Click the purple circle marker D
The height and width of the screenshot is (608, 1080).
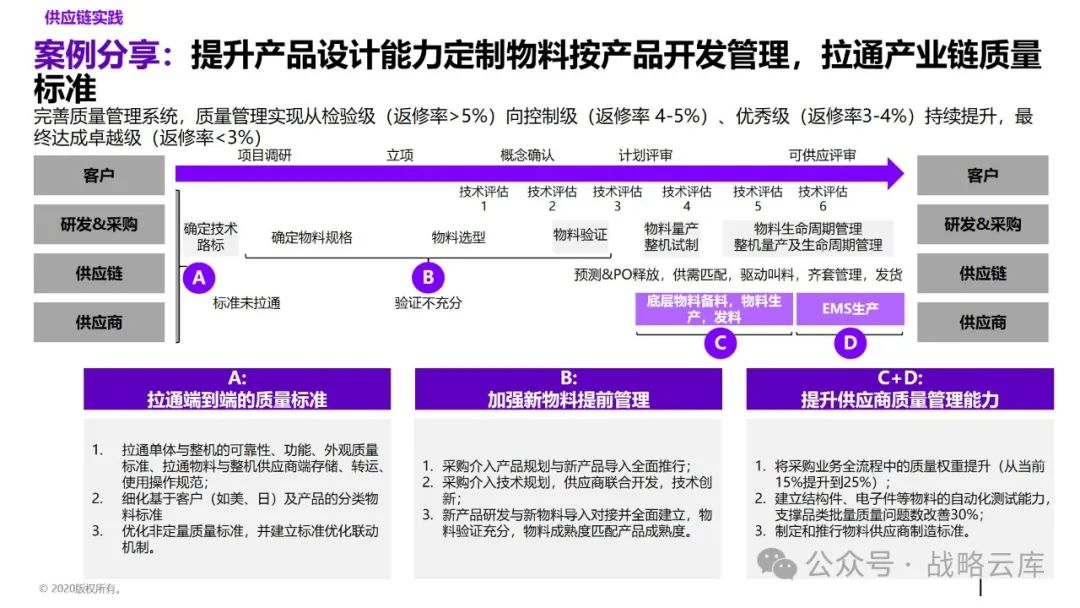[850, 343]
